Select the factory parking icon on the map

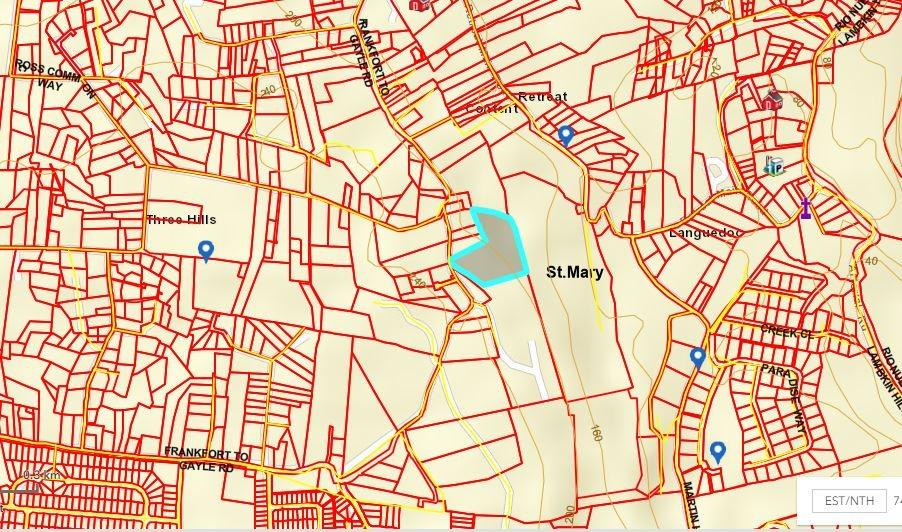[x=774, y=166]
